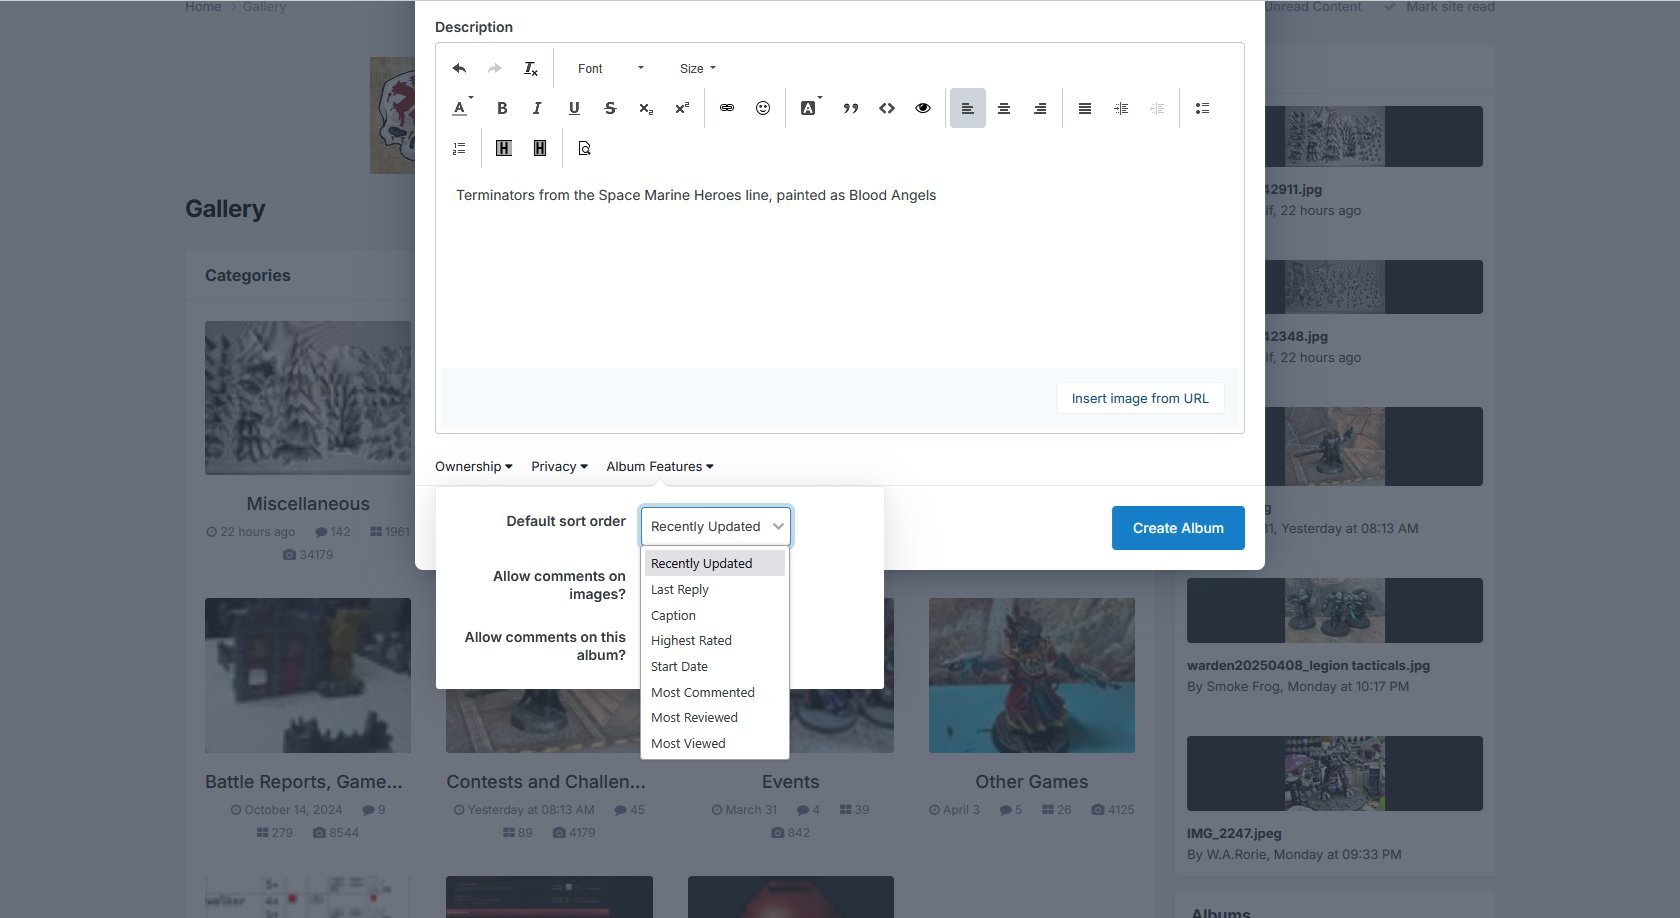1680x918 pixels.
Task: Insert a hyperlink using the link icon
Action: (x=727, y=108)
